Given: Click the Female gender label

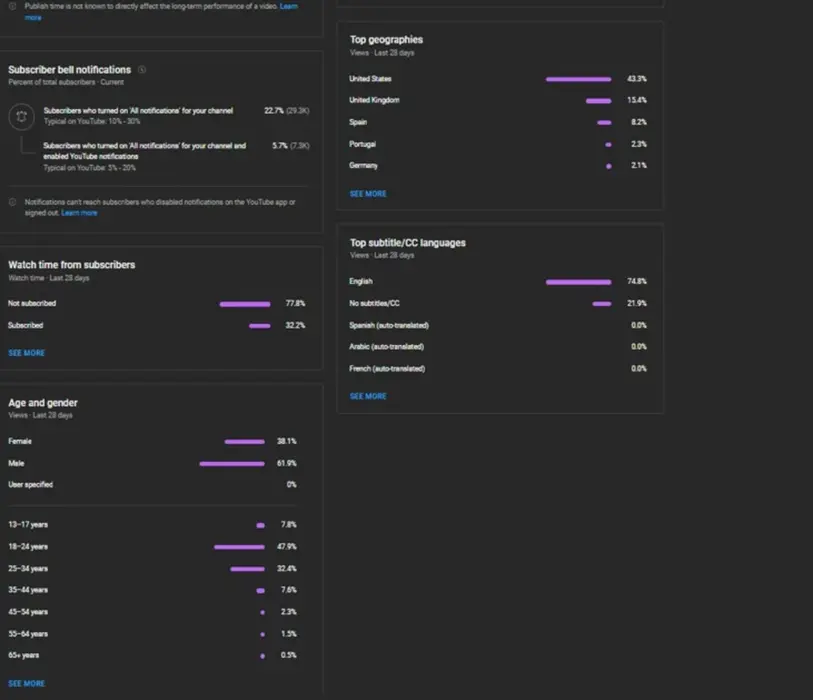Looking at the screenshot, I should 20,441.
